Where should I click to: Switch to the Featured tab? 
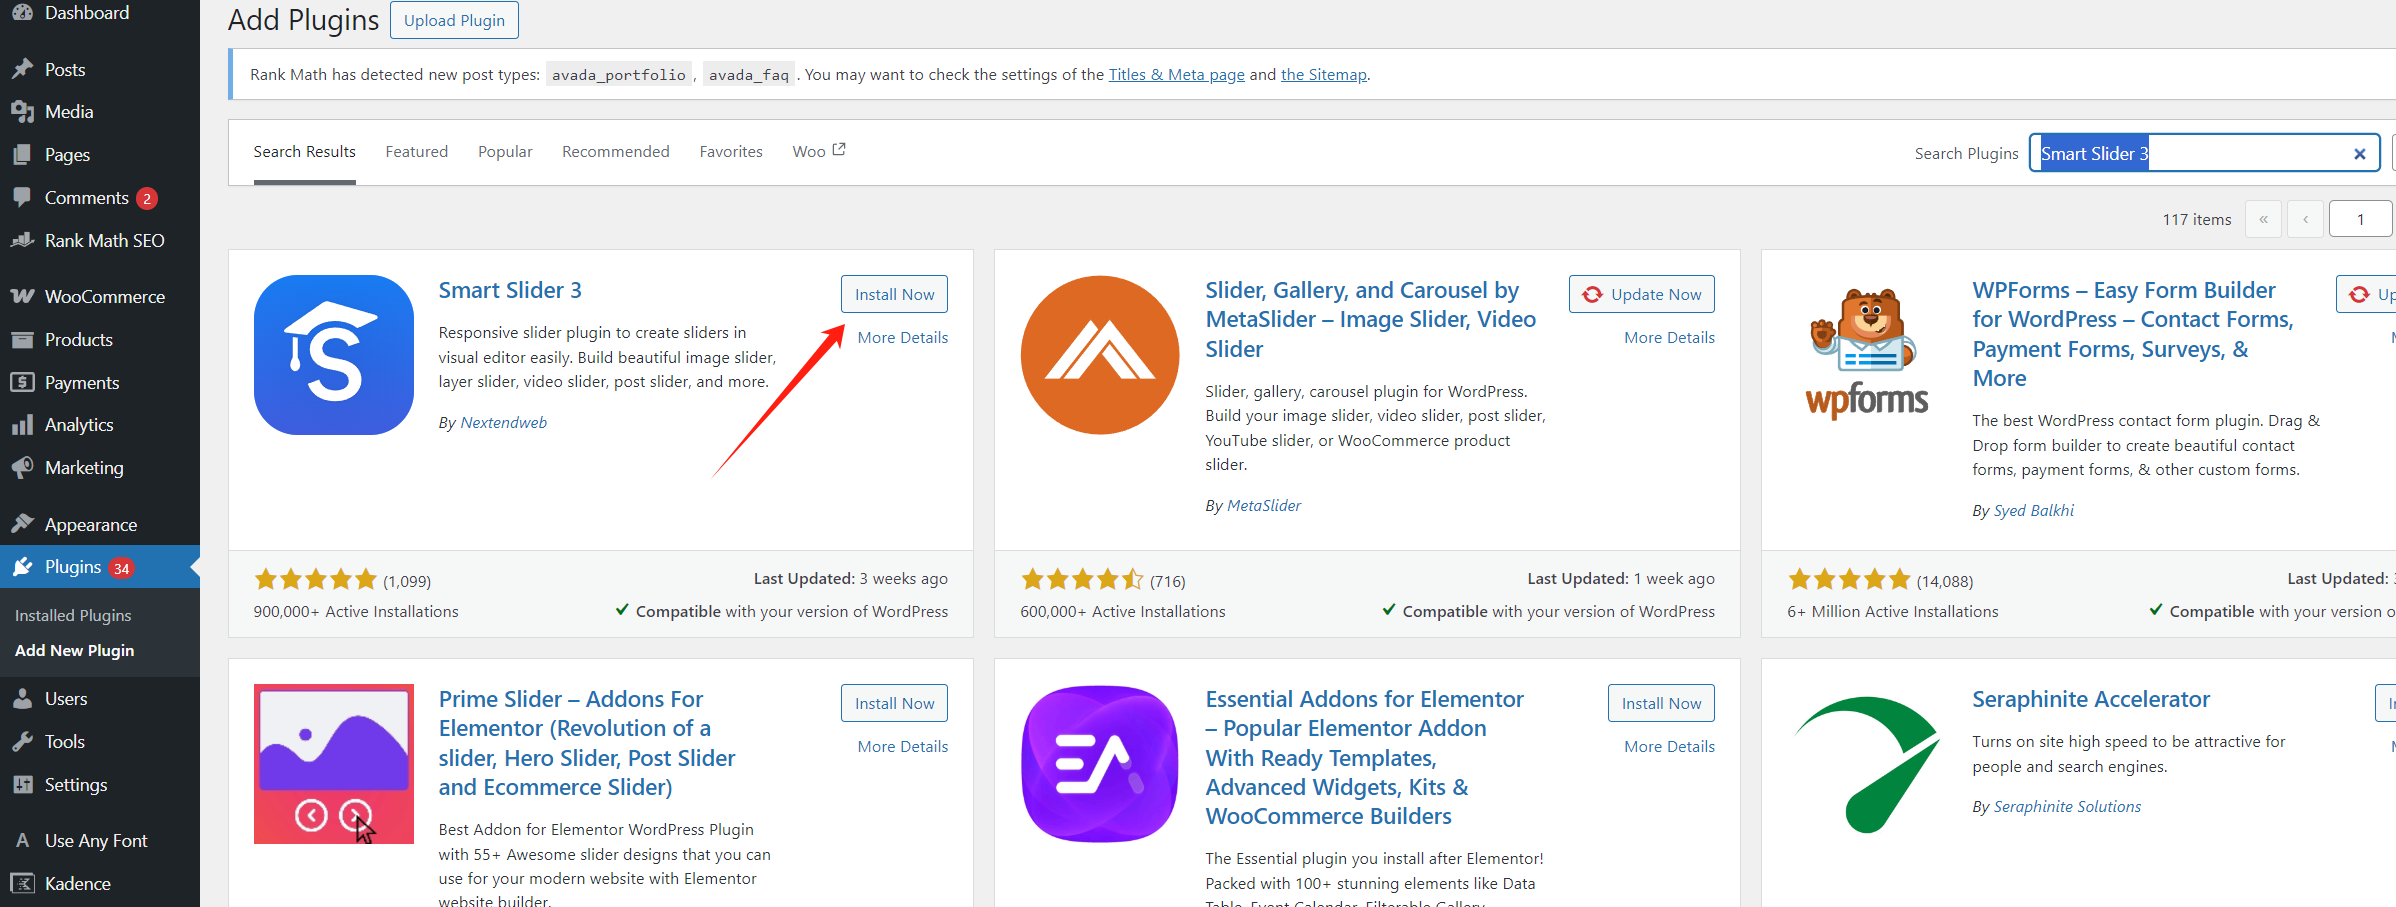416,152
